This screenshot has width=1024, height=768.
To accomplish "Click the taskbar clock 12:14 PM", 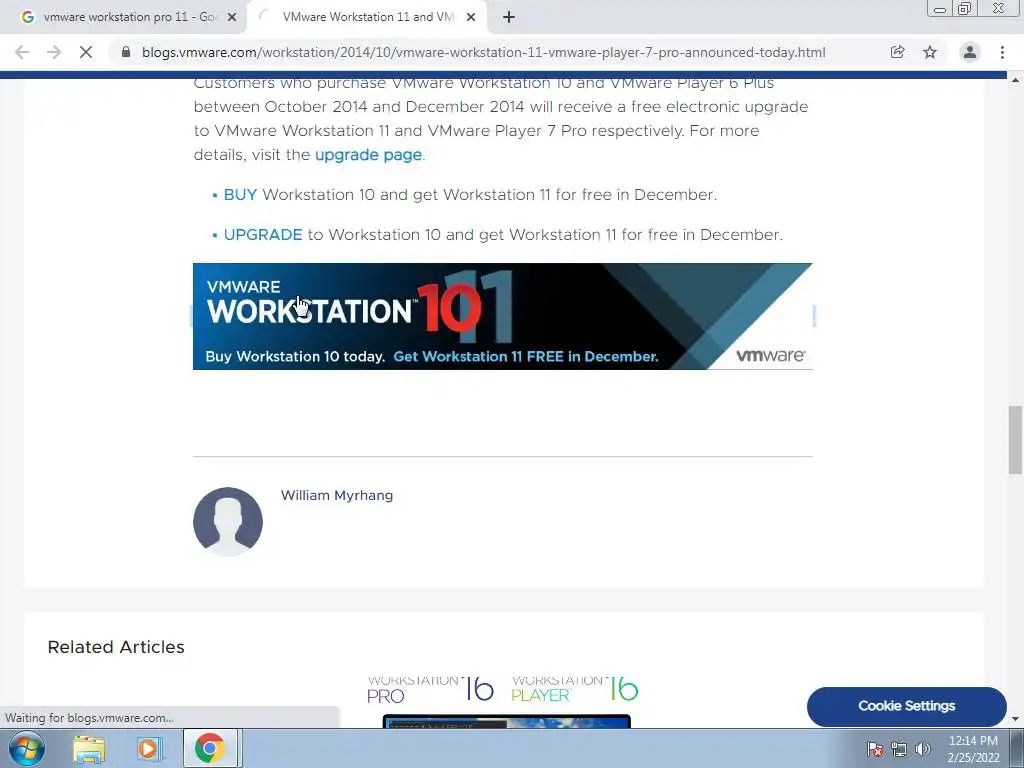I will tap(973, 741).
